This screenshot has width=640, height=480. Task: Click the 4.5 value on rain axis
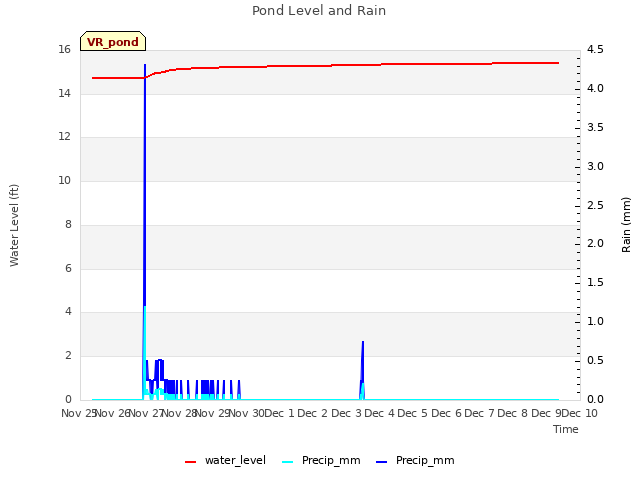(595, 50)
